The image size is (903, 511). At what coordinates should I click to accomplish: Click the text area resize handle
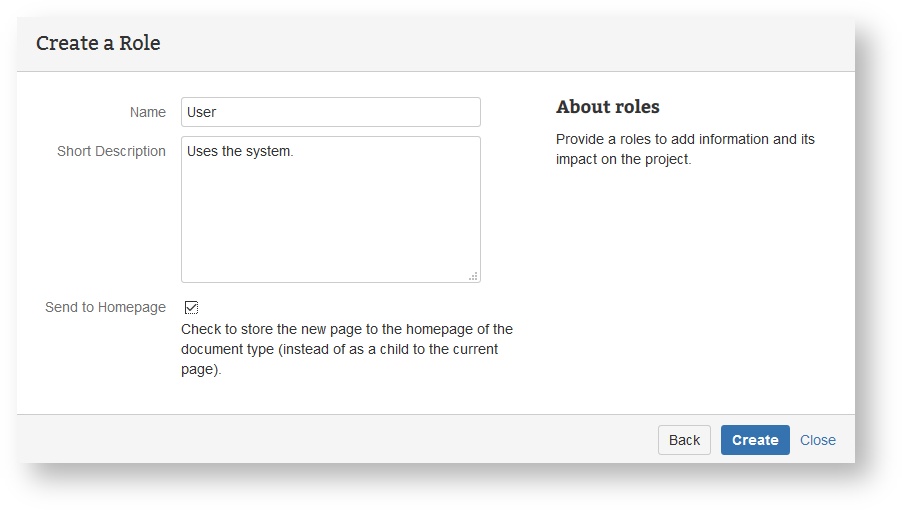(473, 276)
